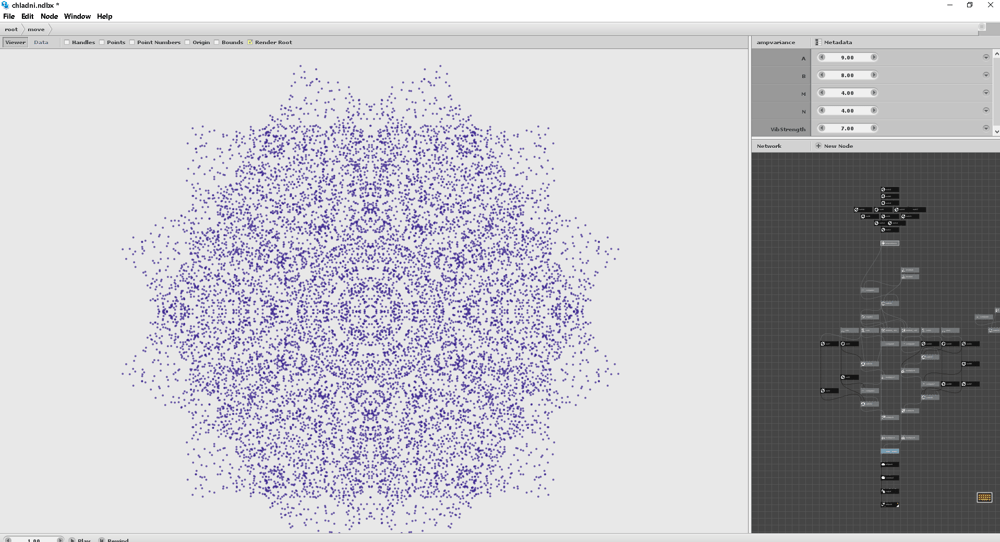
Task: Click the Network panel label
Action: (x=768, y=146)
